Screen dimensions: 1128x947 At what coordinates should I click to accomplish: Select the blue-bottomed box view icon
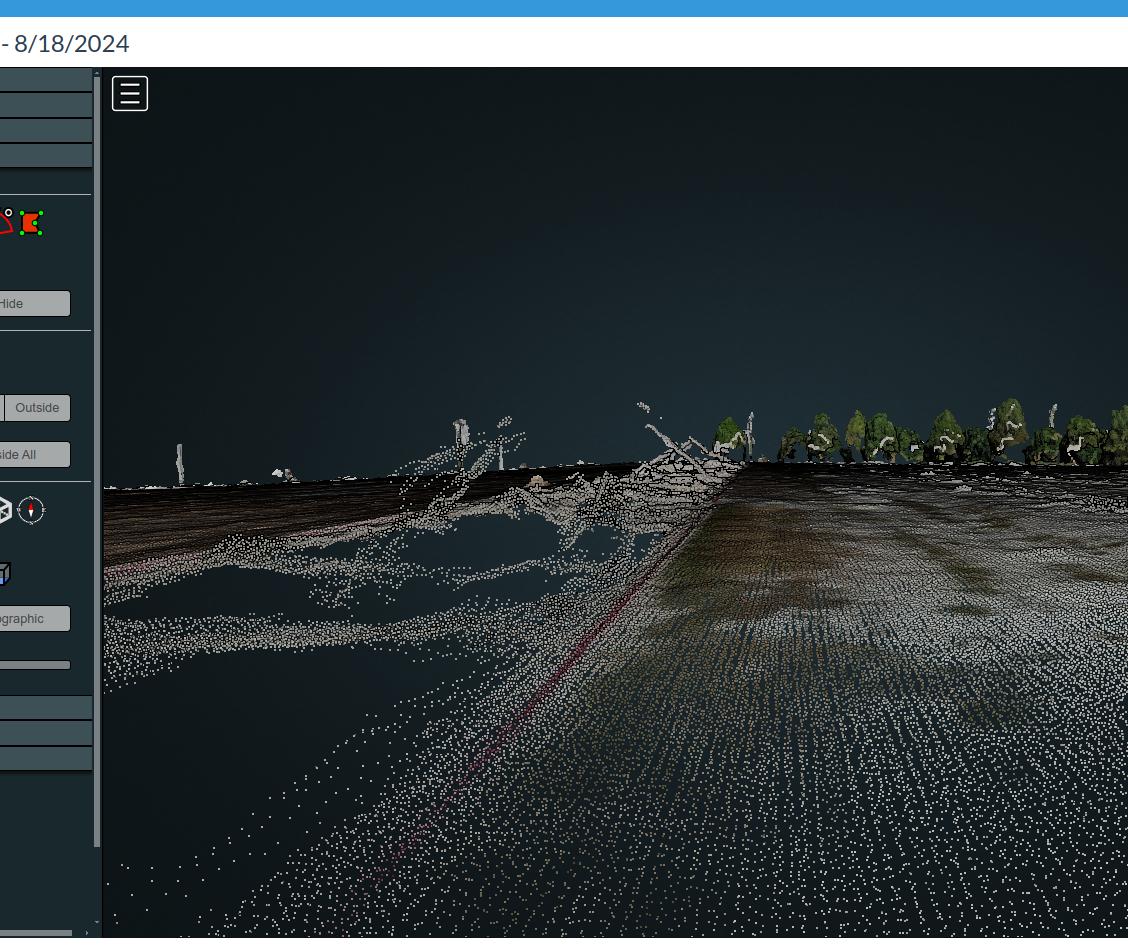coord(4,574)
